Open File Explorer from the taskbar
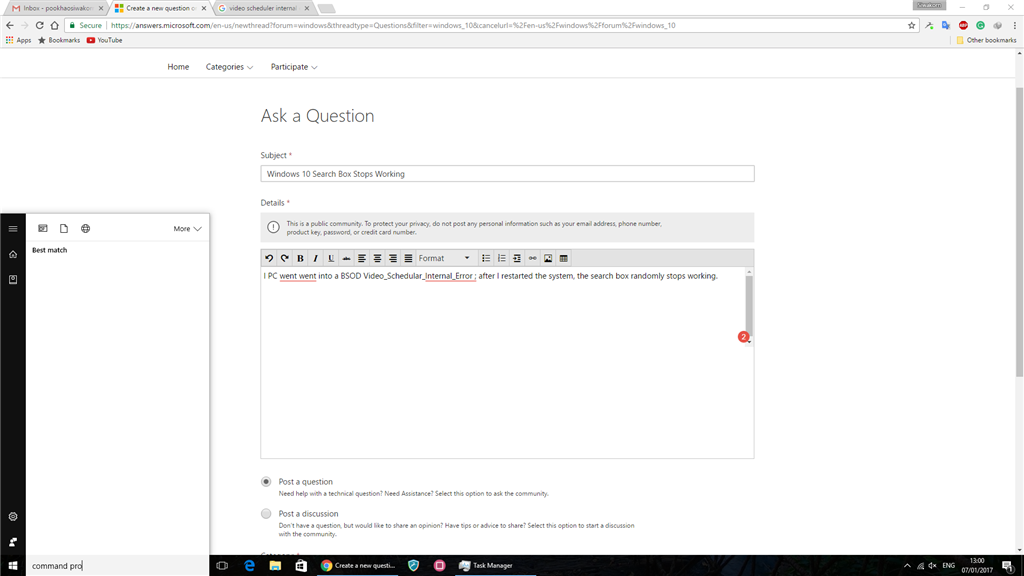The width and height of the screenshot is (1024, 576). [275, 566]
